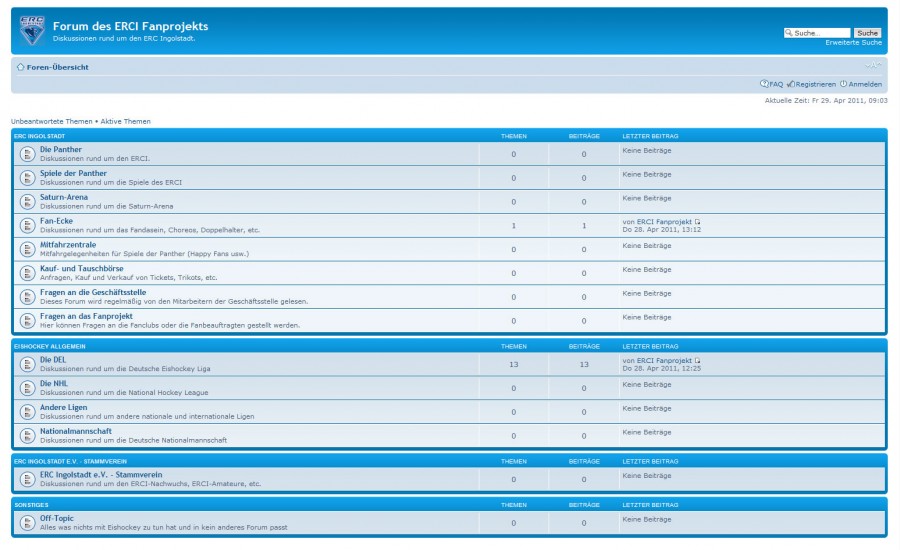Open the Off-Topic forum
Image resolution: width=900 pixels, height=550 pixels.
click(x=57, y=518)
